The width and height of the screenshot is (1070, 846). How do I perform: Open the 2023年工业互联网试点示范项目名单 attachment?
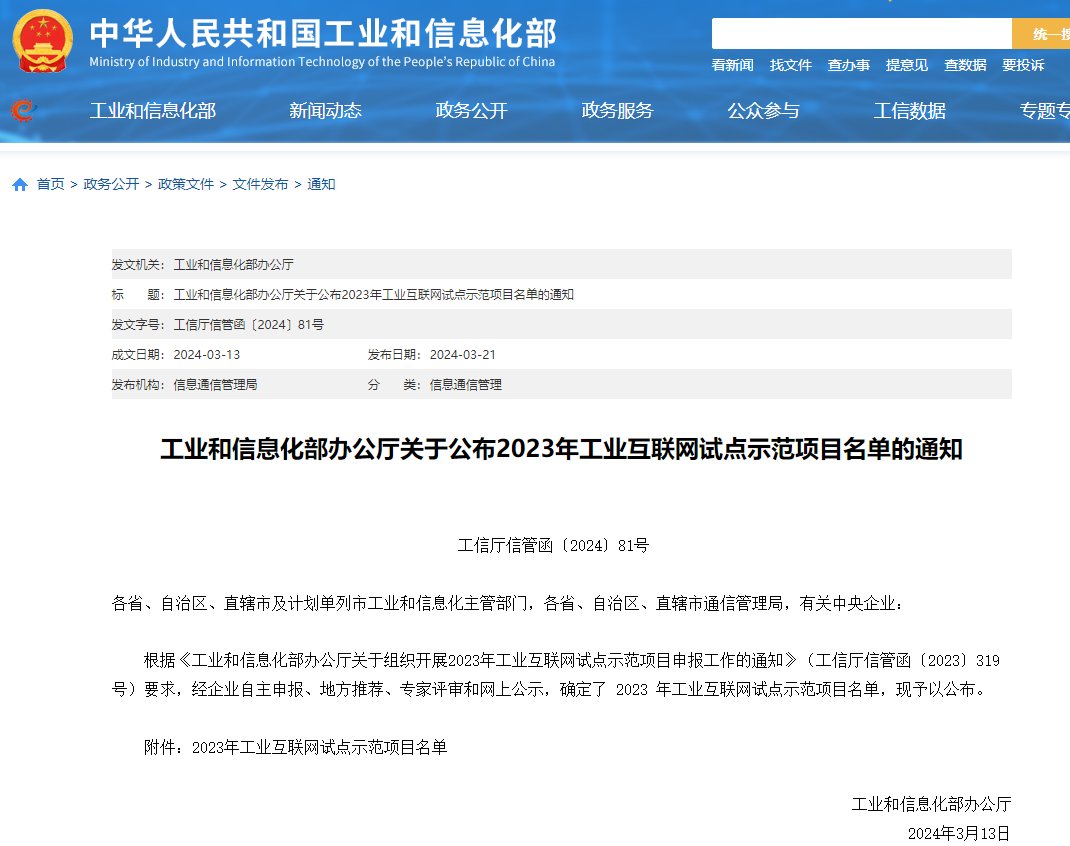pos(319,748)
